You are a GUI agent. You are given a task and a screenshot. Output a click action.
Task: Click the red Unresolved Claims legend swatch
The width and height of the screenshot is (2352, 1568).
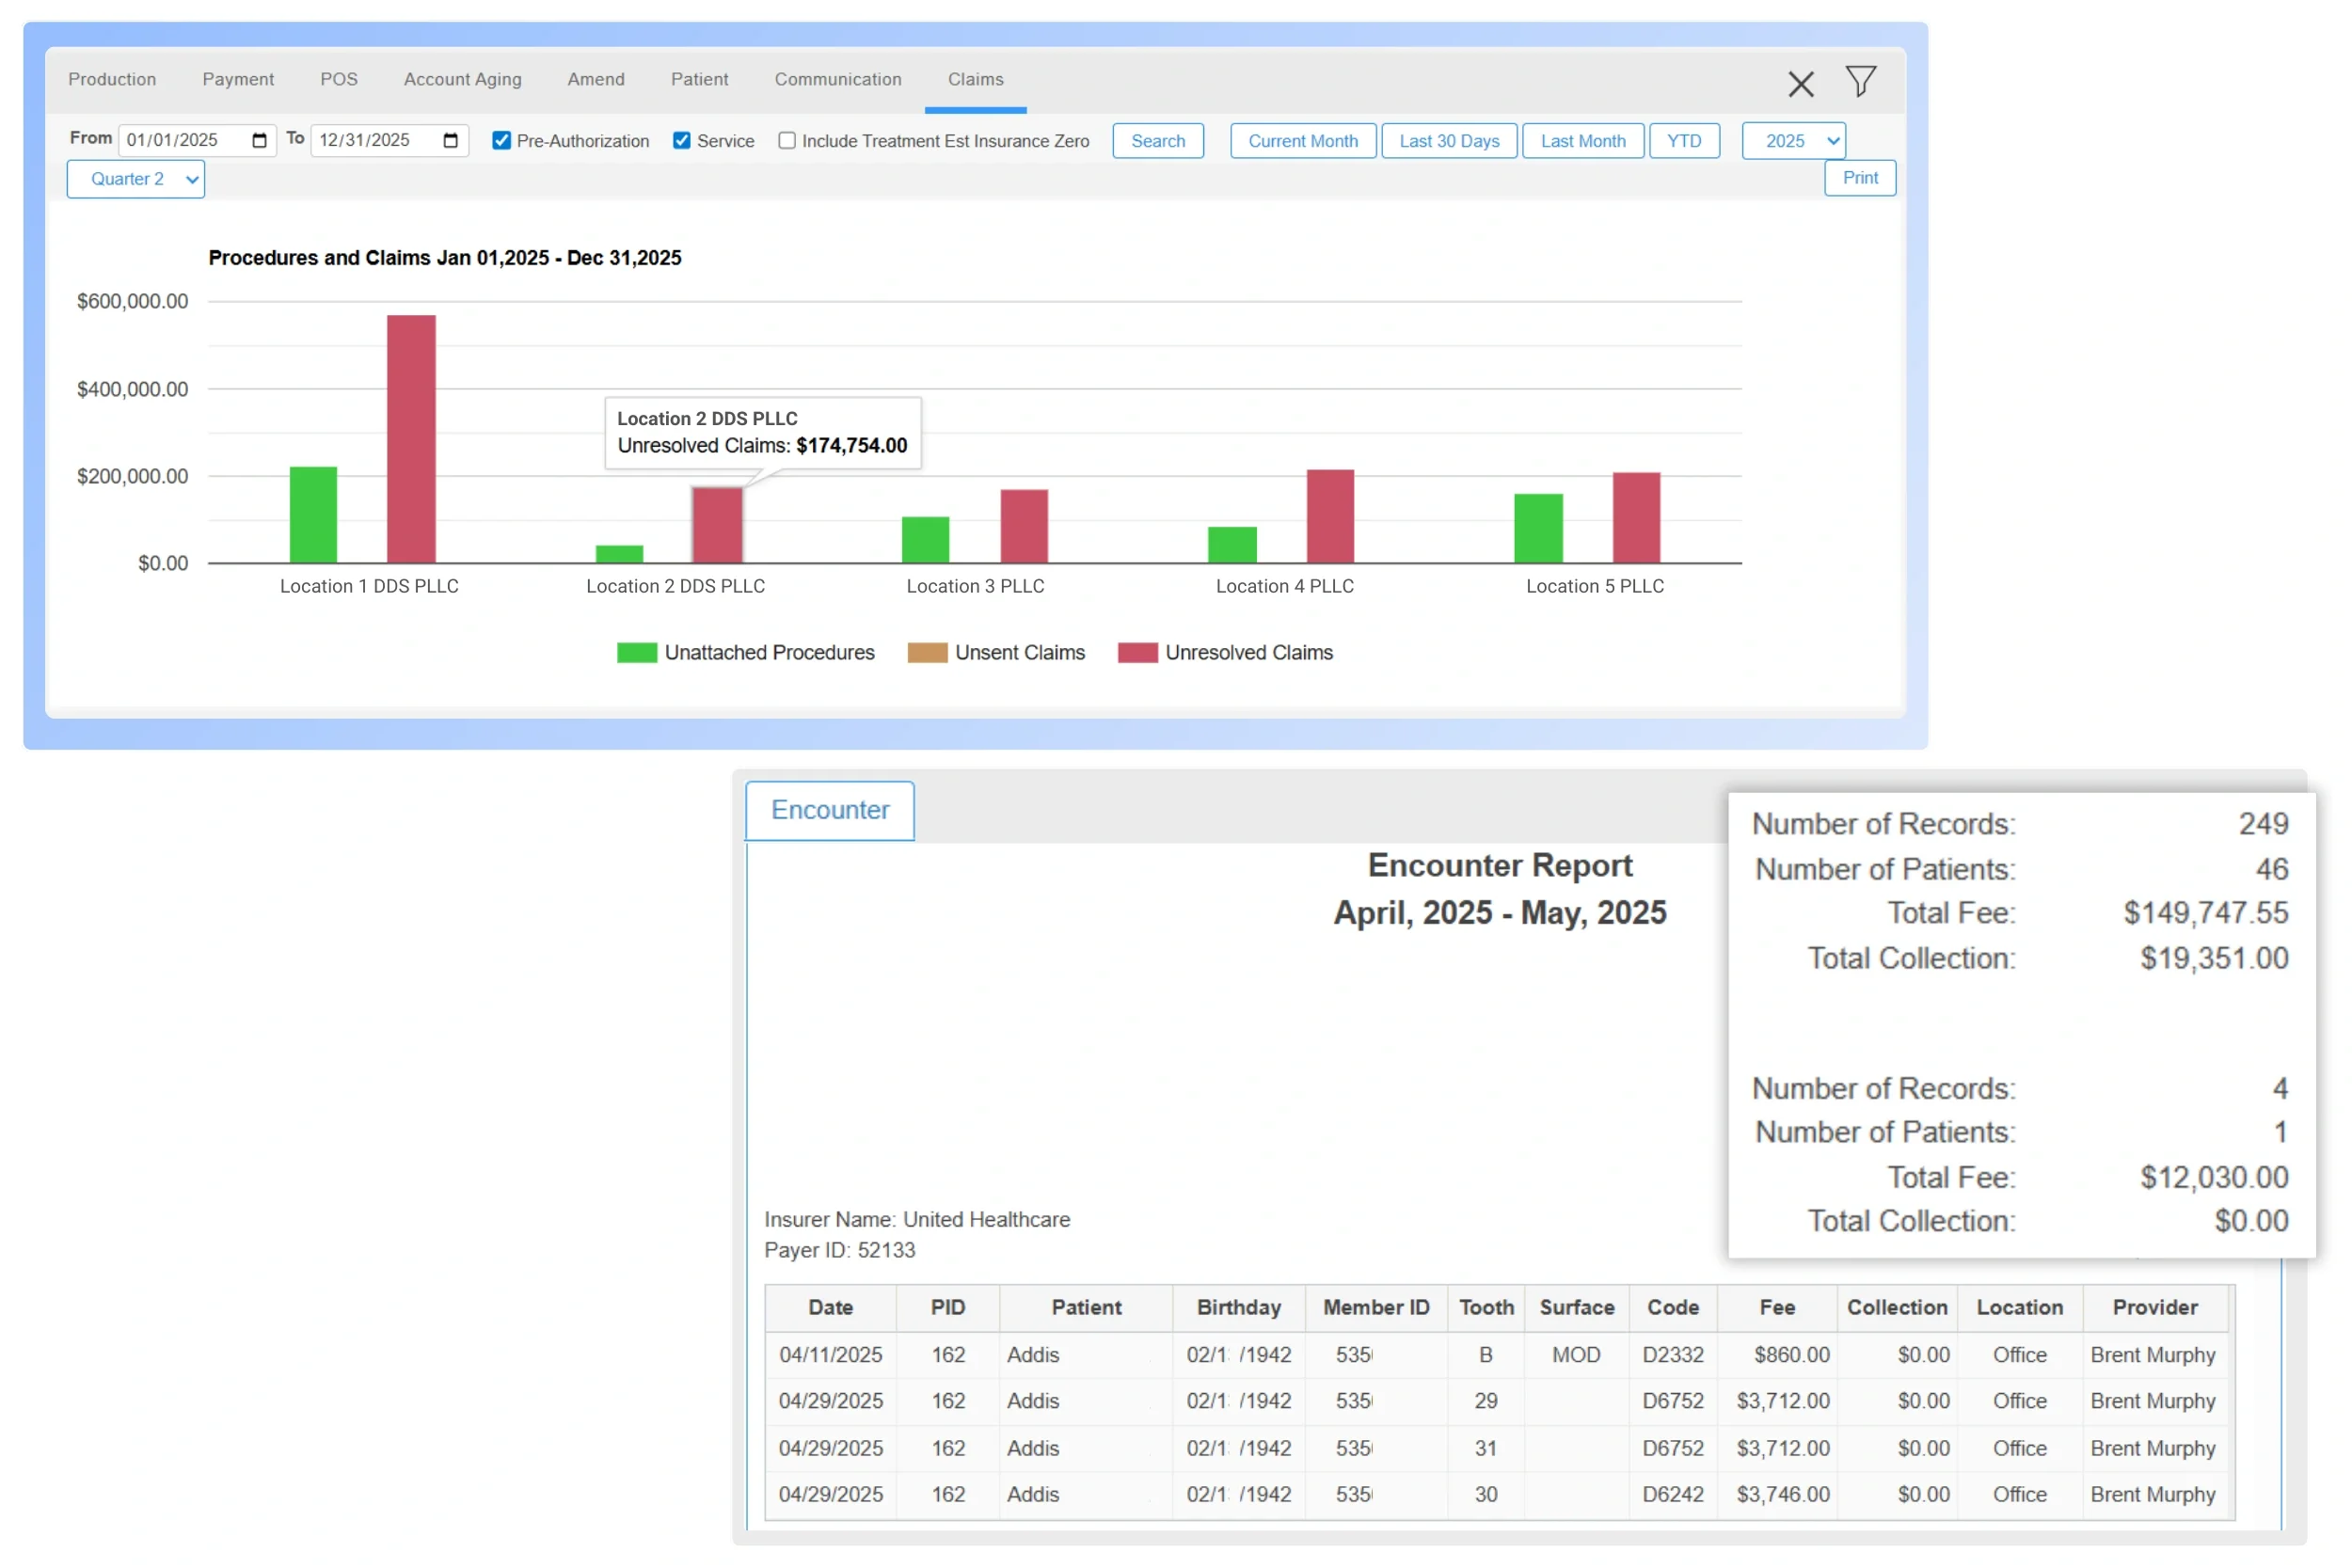pos(1137,653)
